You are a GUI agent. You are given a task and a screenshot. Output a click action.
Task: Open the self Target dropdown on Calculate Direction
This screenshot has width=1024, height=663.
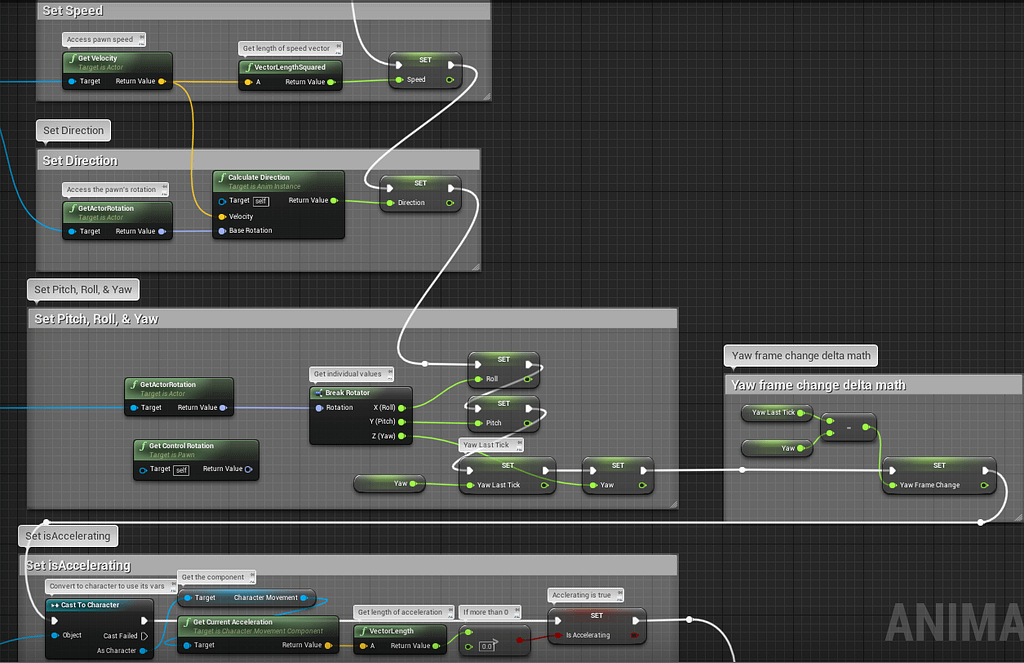pos(261,202)
